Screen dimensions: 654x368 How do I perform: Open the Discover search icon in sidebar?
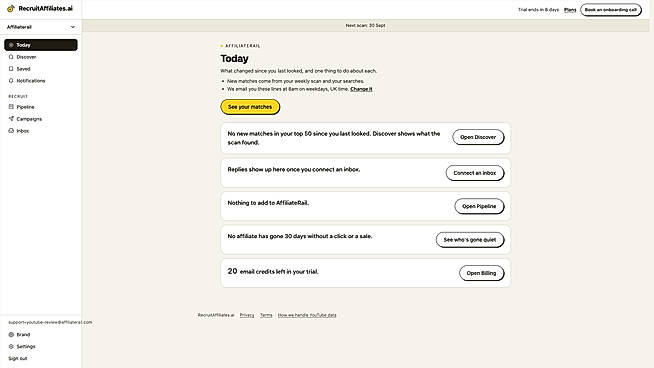pos(11,57)
